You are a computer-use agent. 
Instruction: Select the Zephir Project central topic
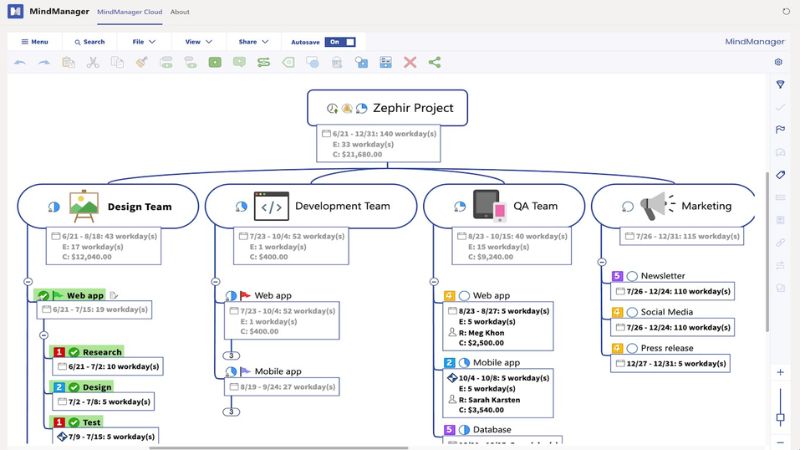pos(388,108)
